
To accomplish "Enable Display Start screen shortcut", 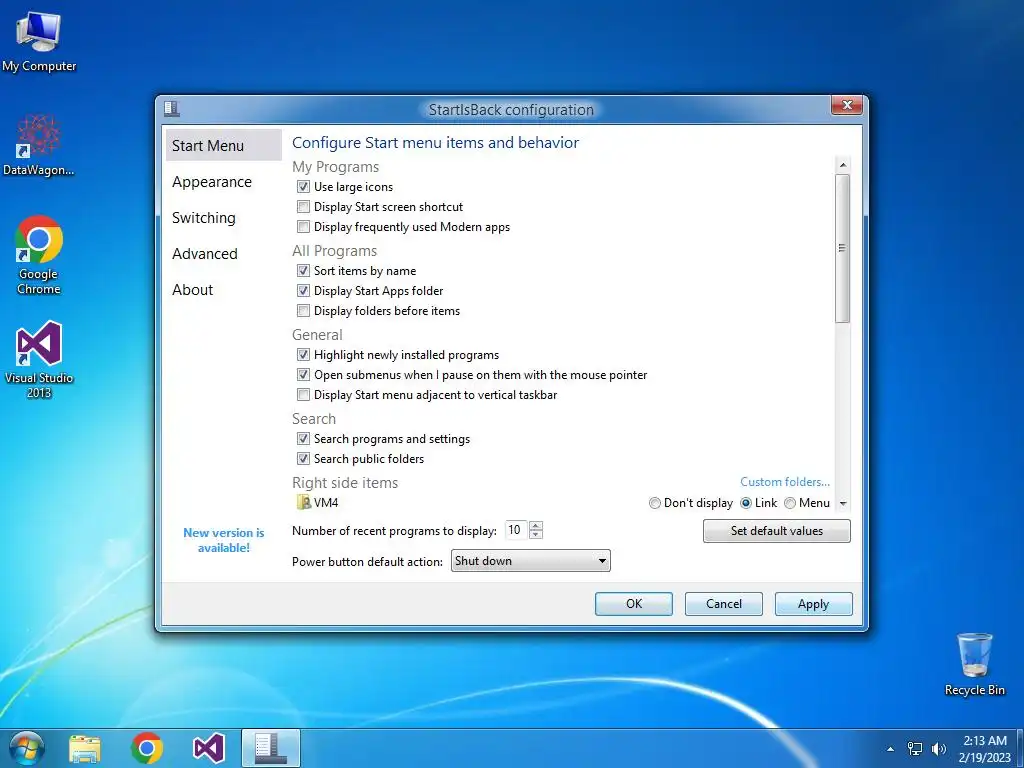I will tap(303, 207).
